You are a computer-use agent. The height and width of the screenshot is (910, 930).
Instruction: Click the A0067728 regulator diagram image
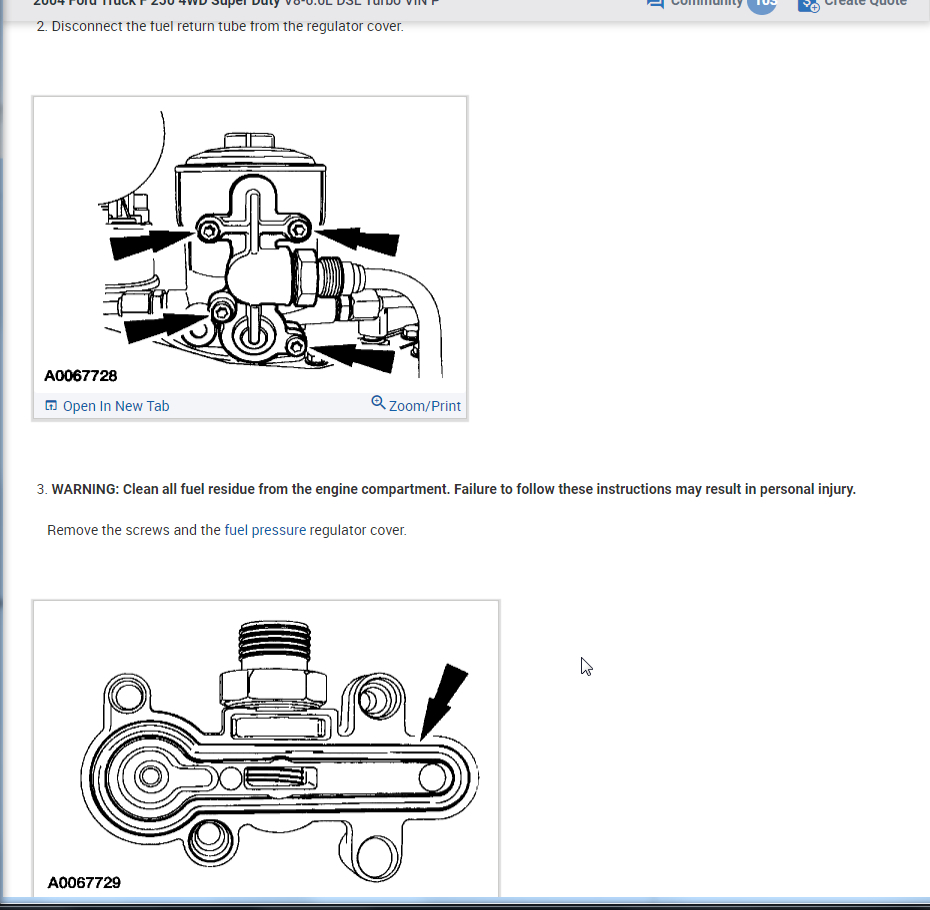[x=250, y=244]
